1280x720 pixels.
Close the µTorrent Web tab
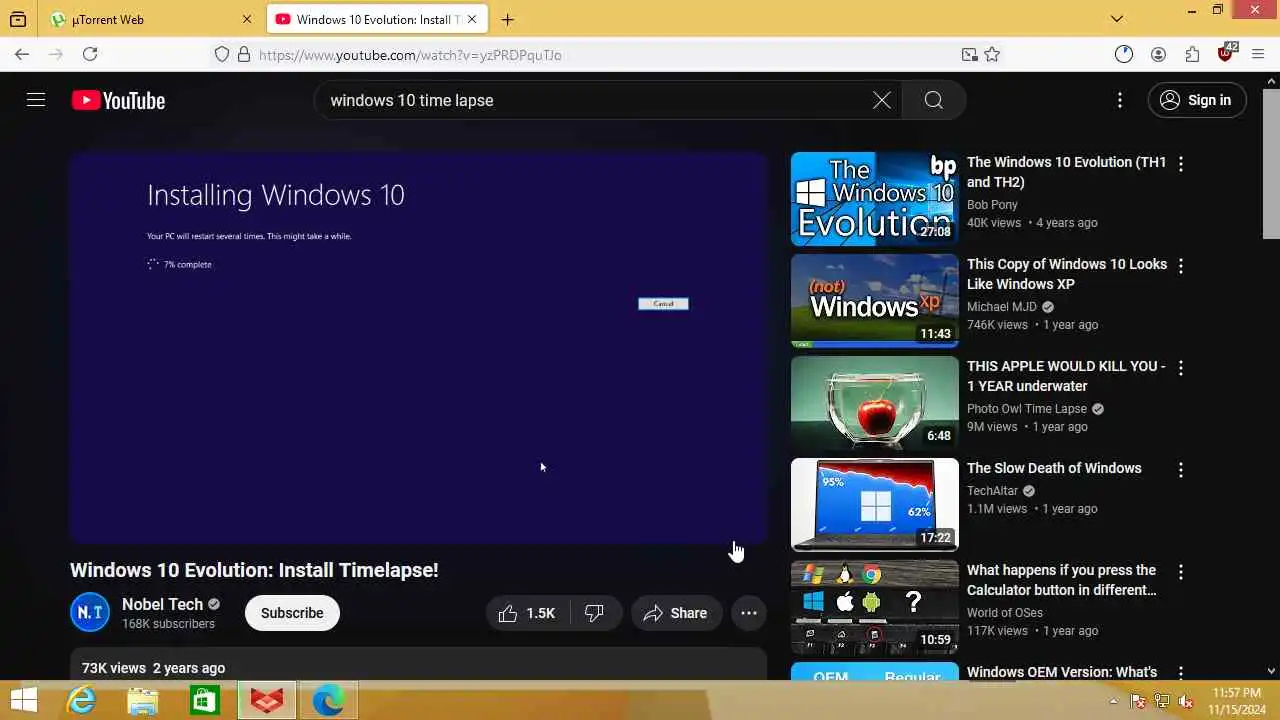[247, 19]
